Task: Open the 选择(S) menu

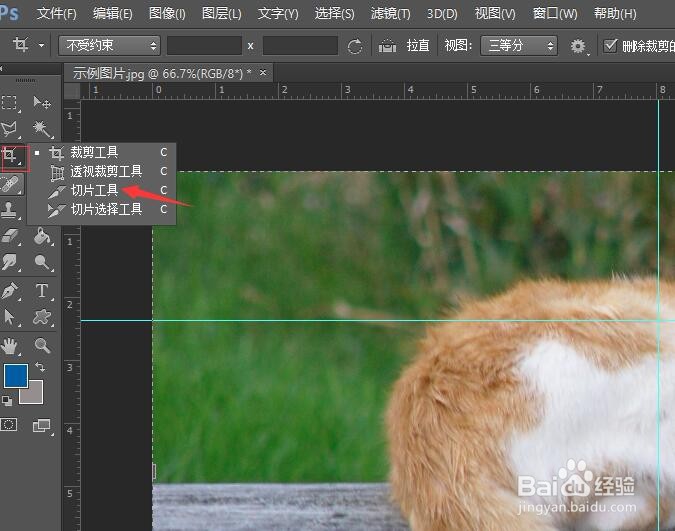Action: pyautogui.click(x=334, y=14)
